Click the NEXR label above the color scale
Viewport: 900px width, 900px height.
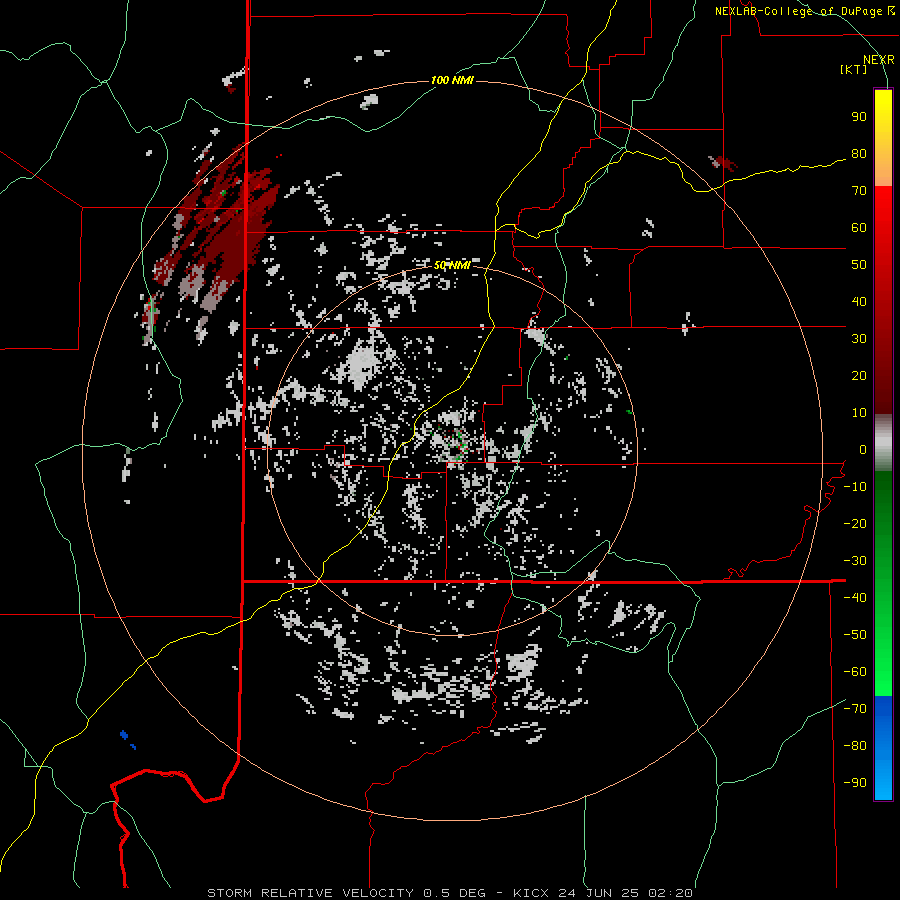(878, 60)
